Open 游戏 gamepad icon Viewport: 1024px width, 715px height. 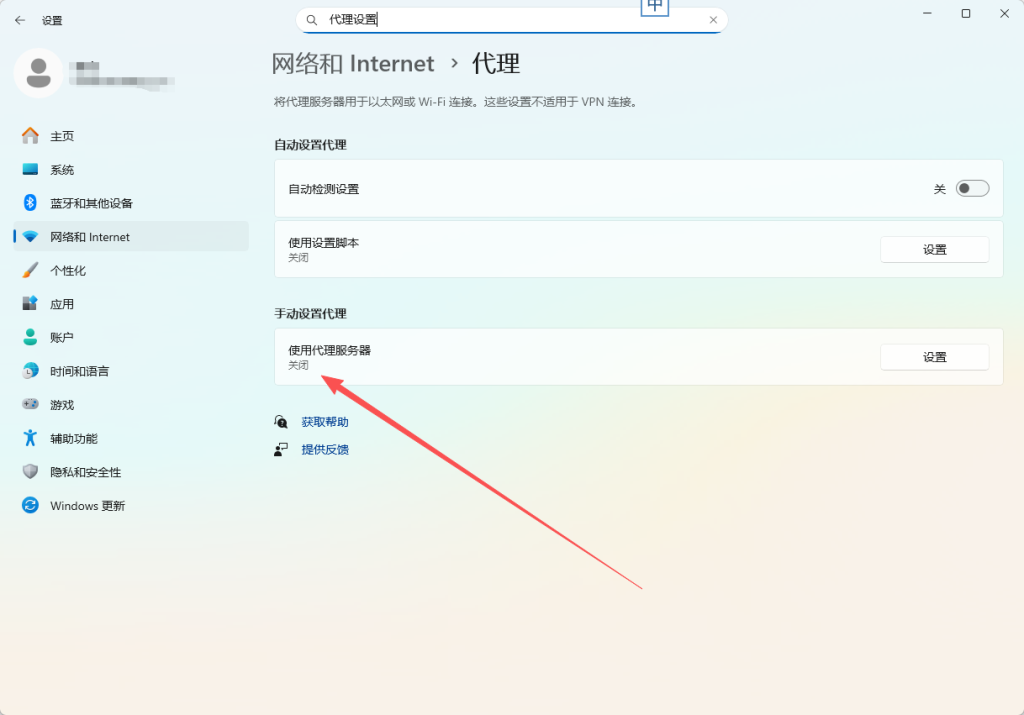pos(30,404)
